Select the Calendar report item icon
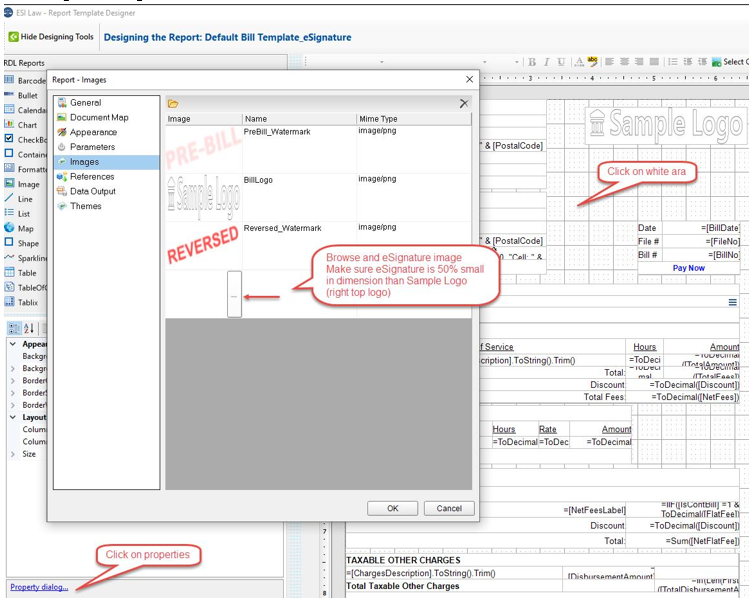This screenshot has width=749, height=603. [9, 110]
